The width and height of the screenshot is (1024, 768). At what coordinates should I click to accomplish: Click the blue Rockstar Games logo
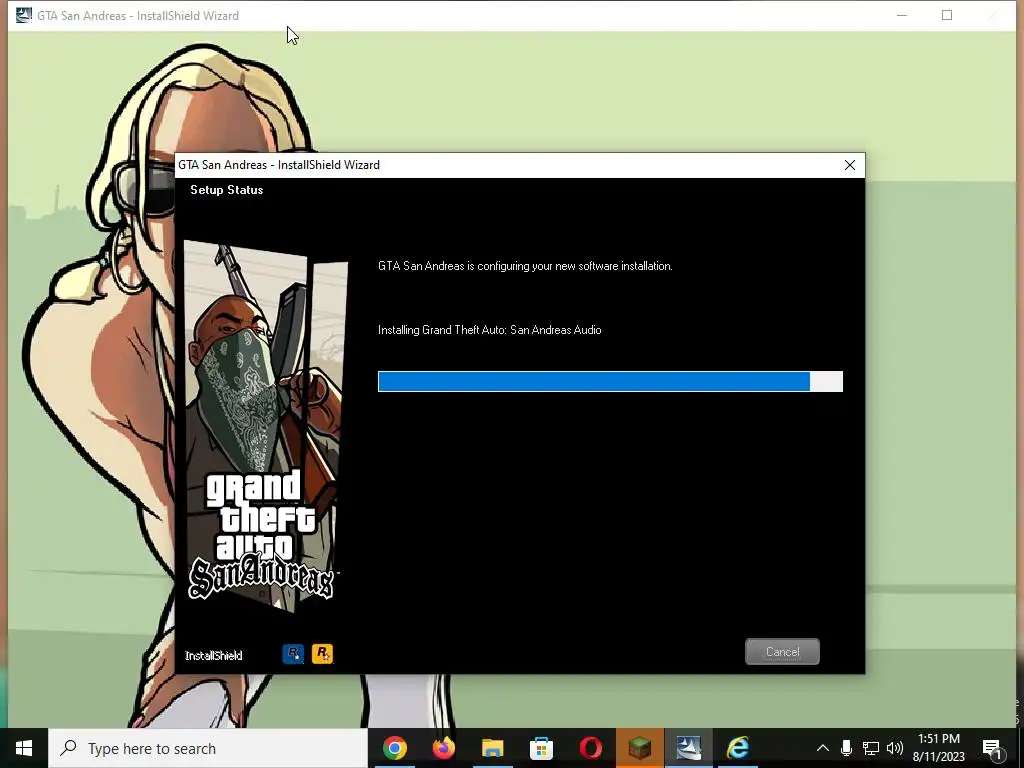tap(293, 654)
